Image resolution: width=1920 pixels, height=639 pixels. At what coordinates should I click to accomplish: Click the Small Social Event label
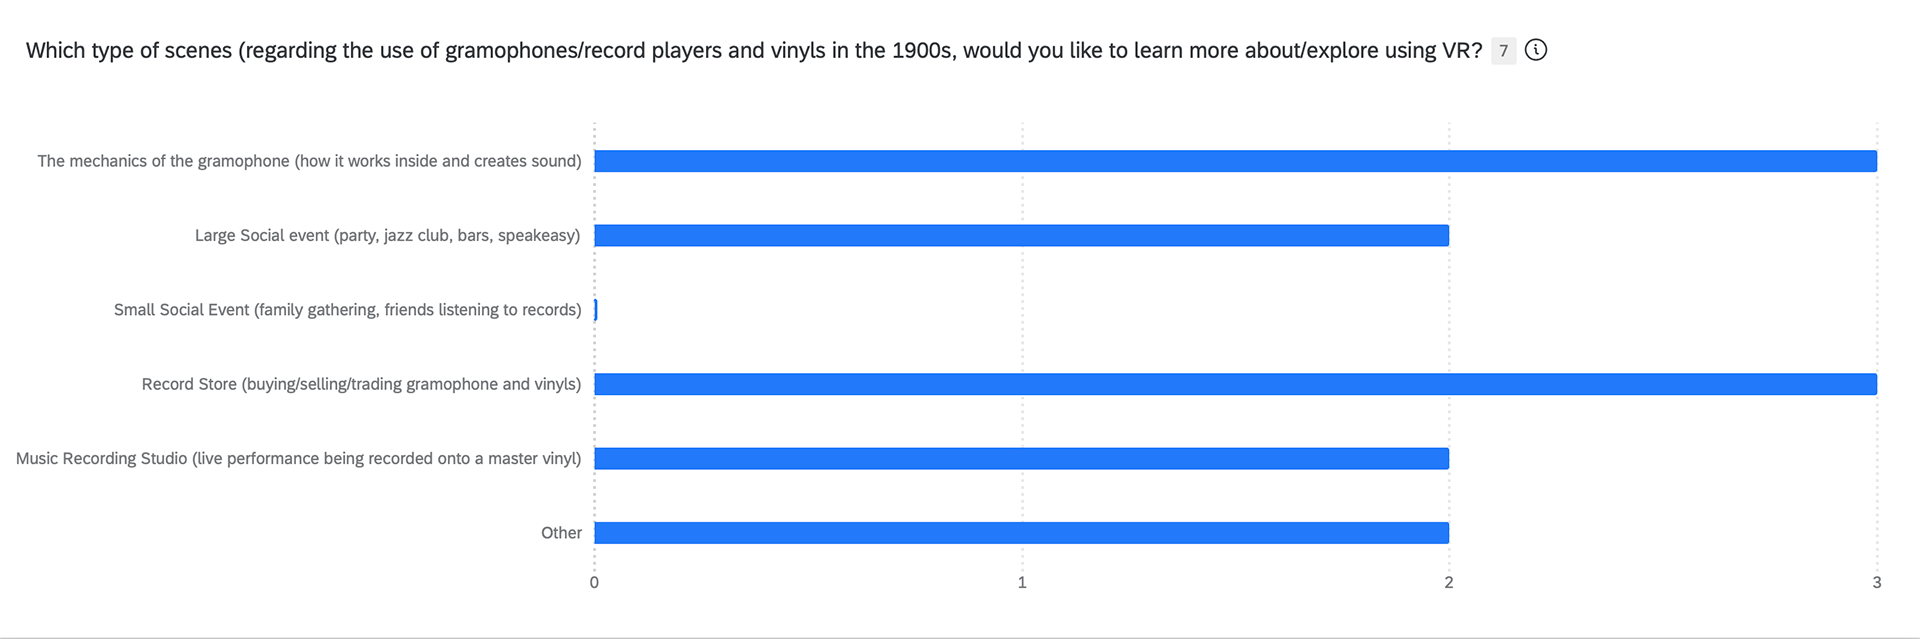[347, 310]
